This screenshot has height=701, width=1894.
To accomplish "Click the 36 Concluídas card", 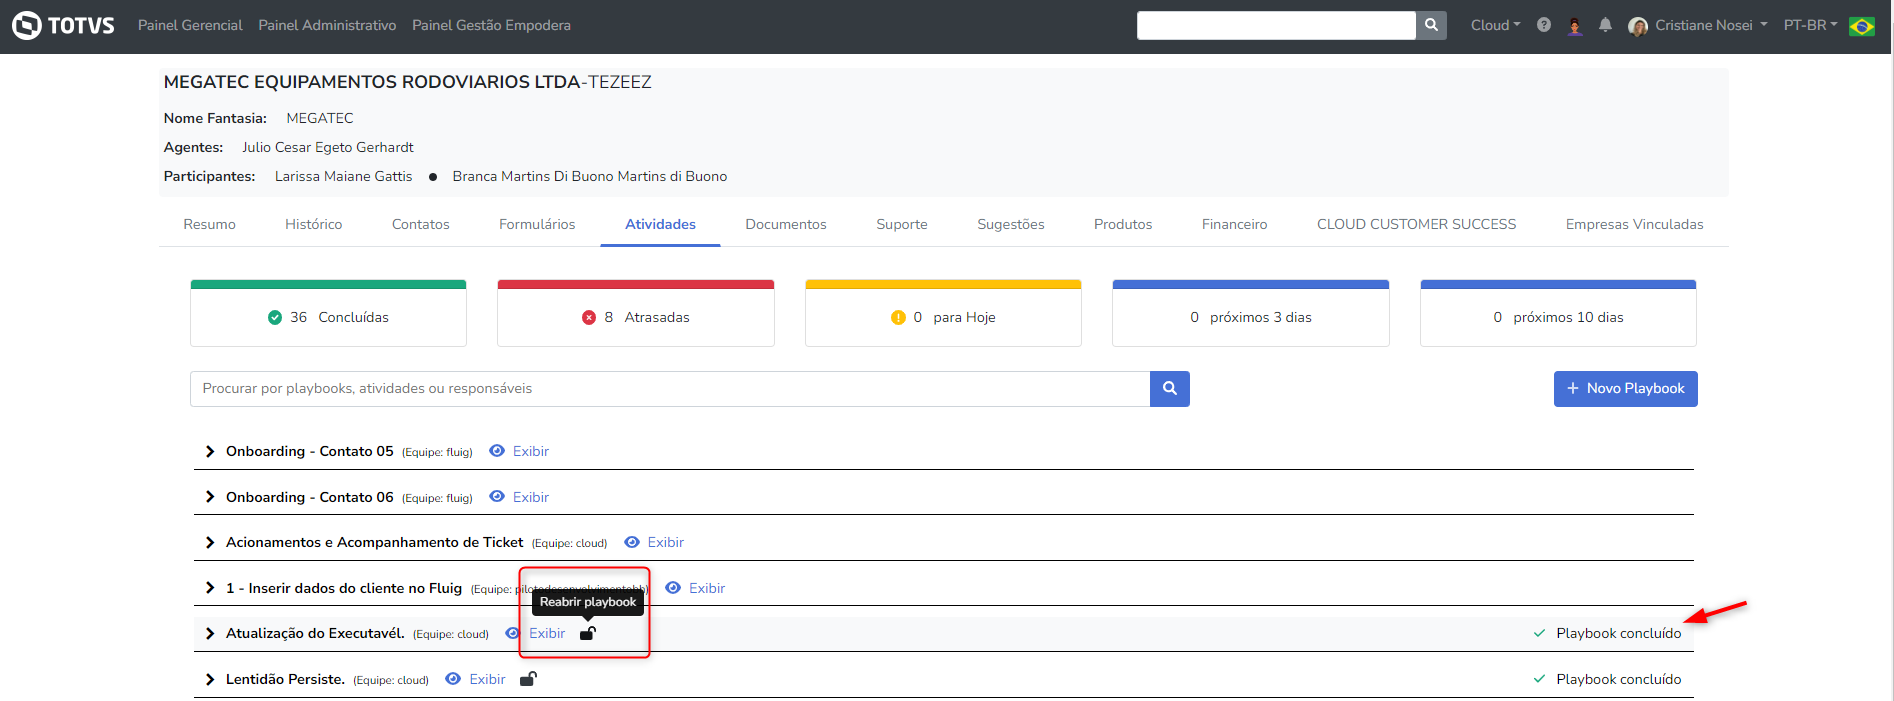I will [x=328, y=314].
